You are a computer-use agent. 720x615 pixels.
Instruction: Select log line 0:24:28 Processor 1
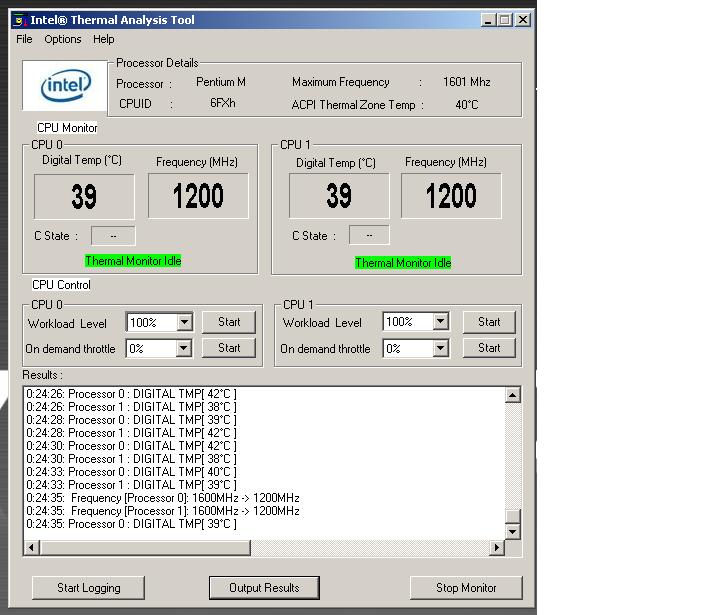(131, 433)
